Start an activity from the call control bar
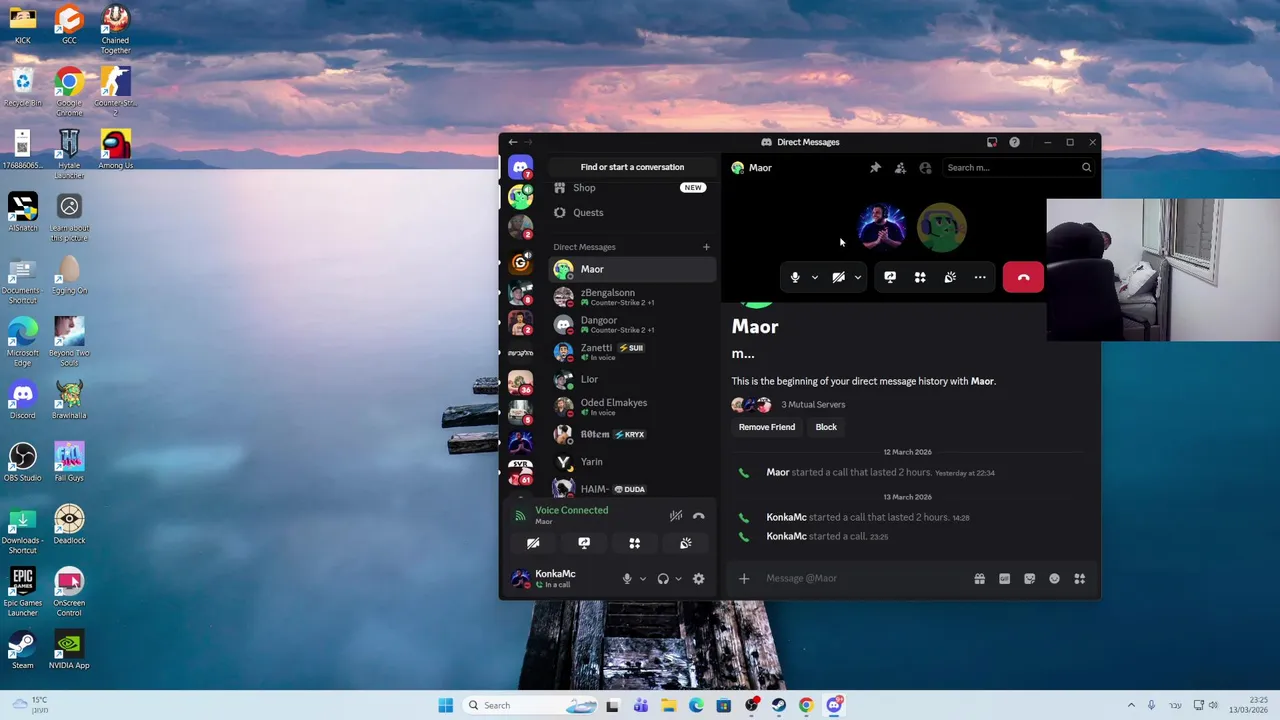 920,277
